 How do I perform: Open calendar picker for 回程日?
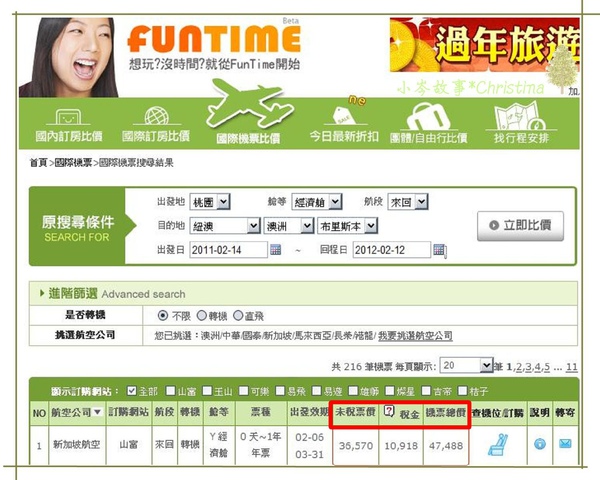[440, 250]
